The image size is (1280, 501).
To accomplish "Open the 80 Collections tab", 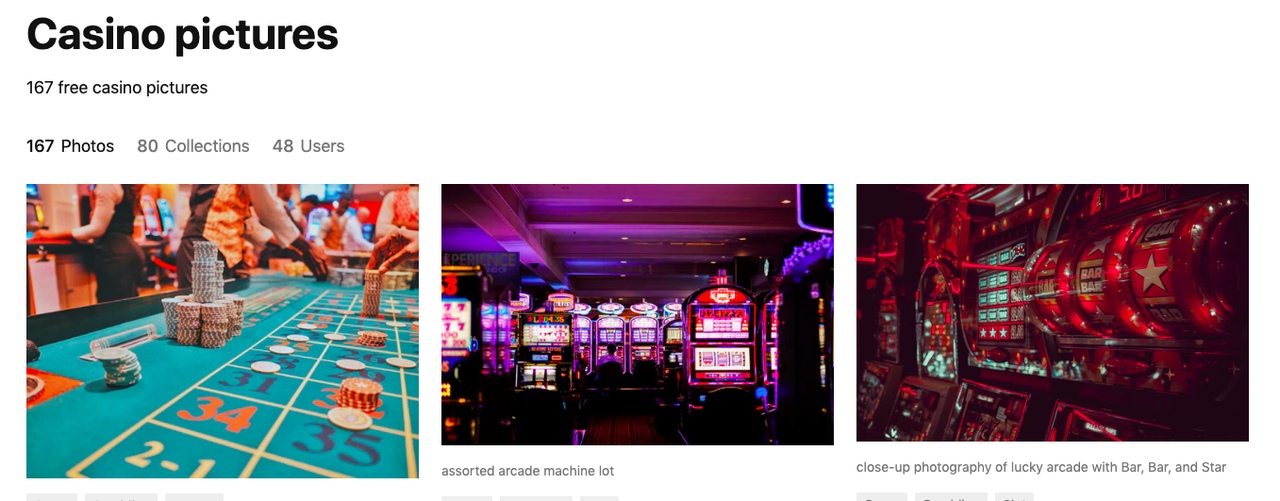I will coord(193,146).
